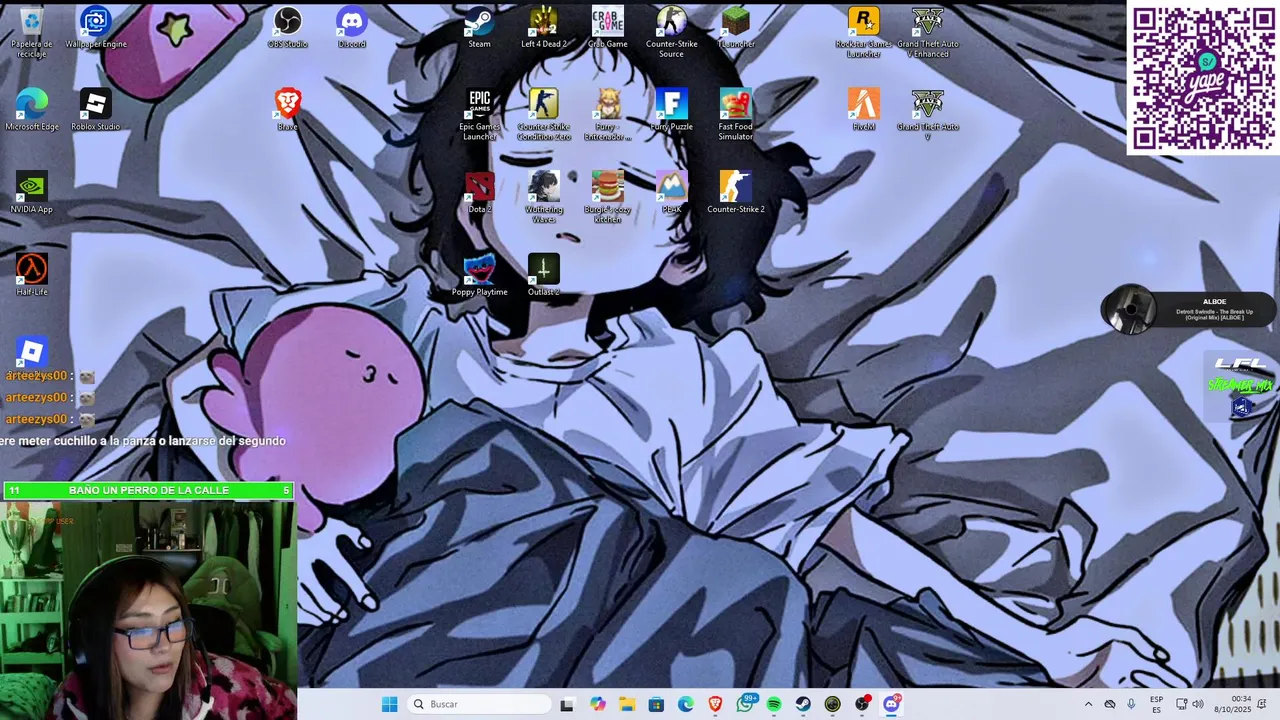Select the Counter-Strike Condition Zero icon
Image resolution: width=1280 pixels, height=720 pixels.
(x=544, y=115)
